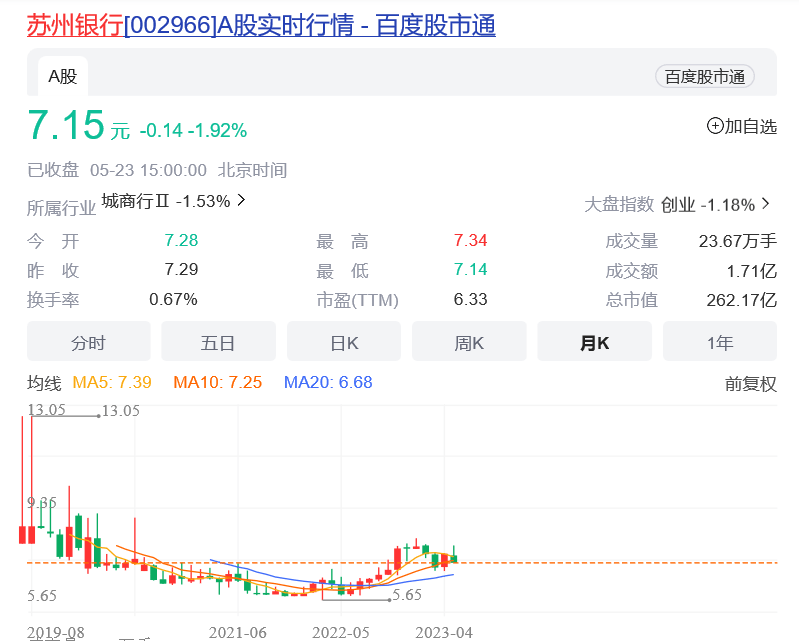This screenshot has height=641, width=799.
Task: Click the 总市值 value 262.17亿
Action: [741, 300]
